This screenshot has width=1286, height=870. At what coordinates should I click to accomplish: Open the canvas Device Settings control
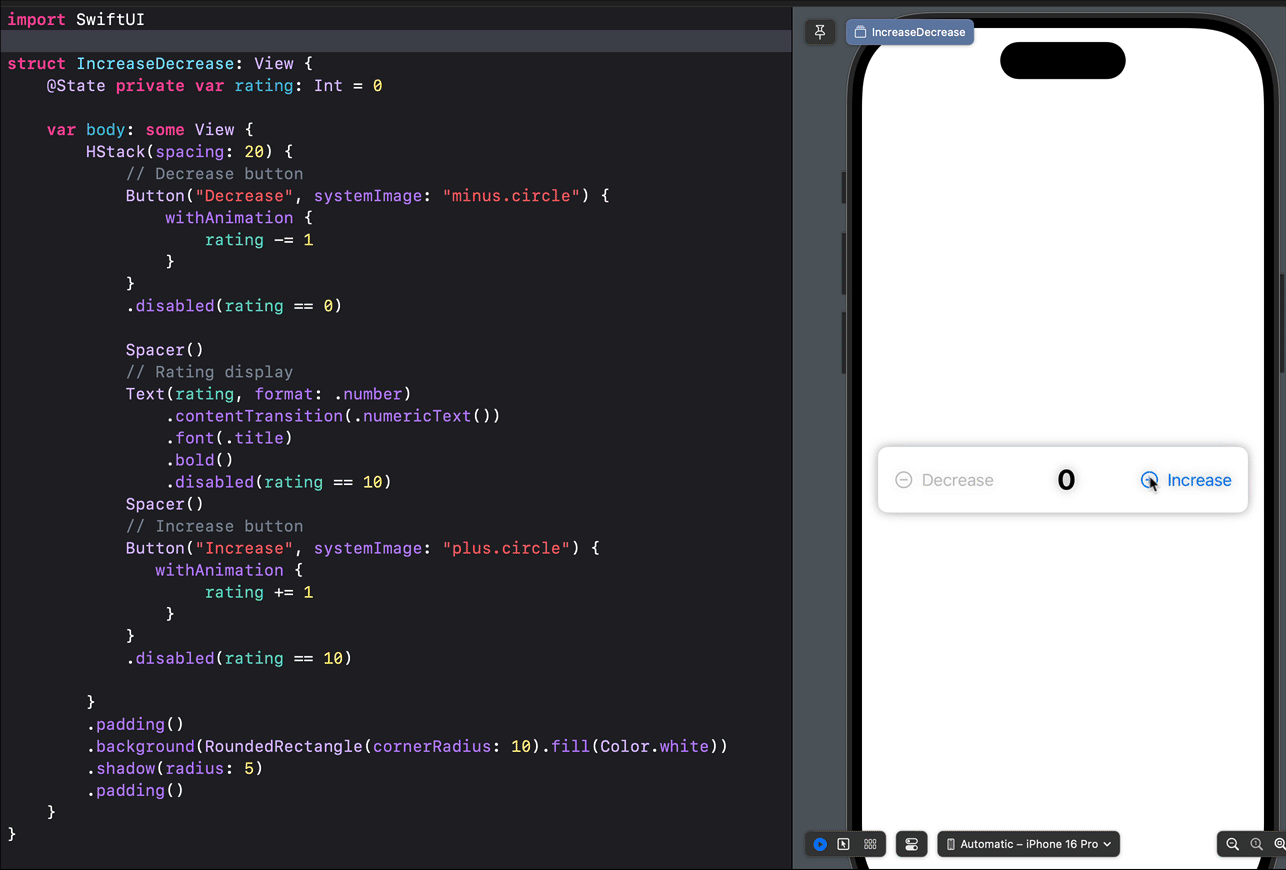911,844
